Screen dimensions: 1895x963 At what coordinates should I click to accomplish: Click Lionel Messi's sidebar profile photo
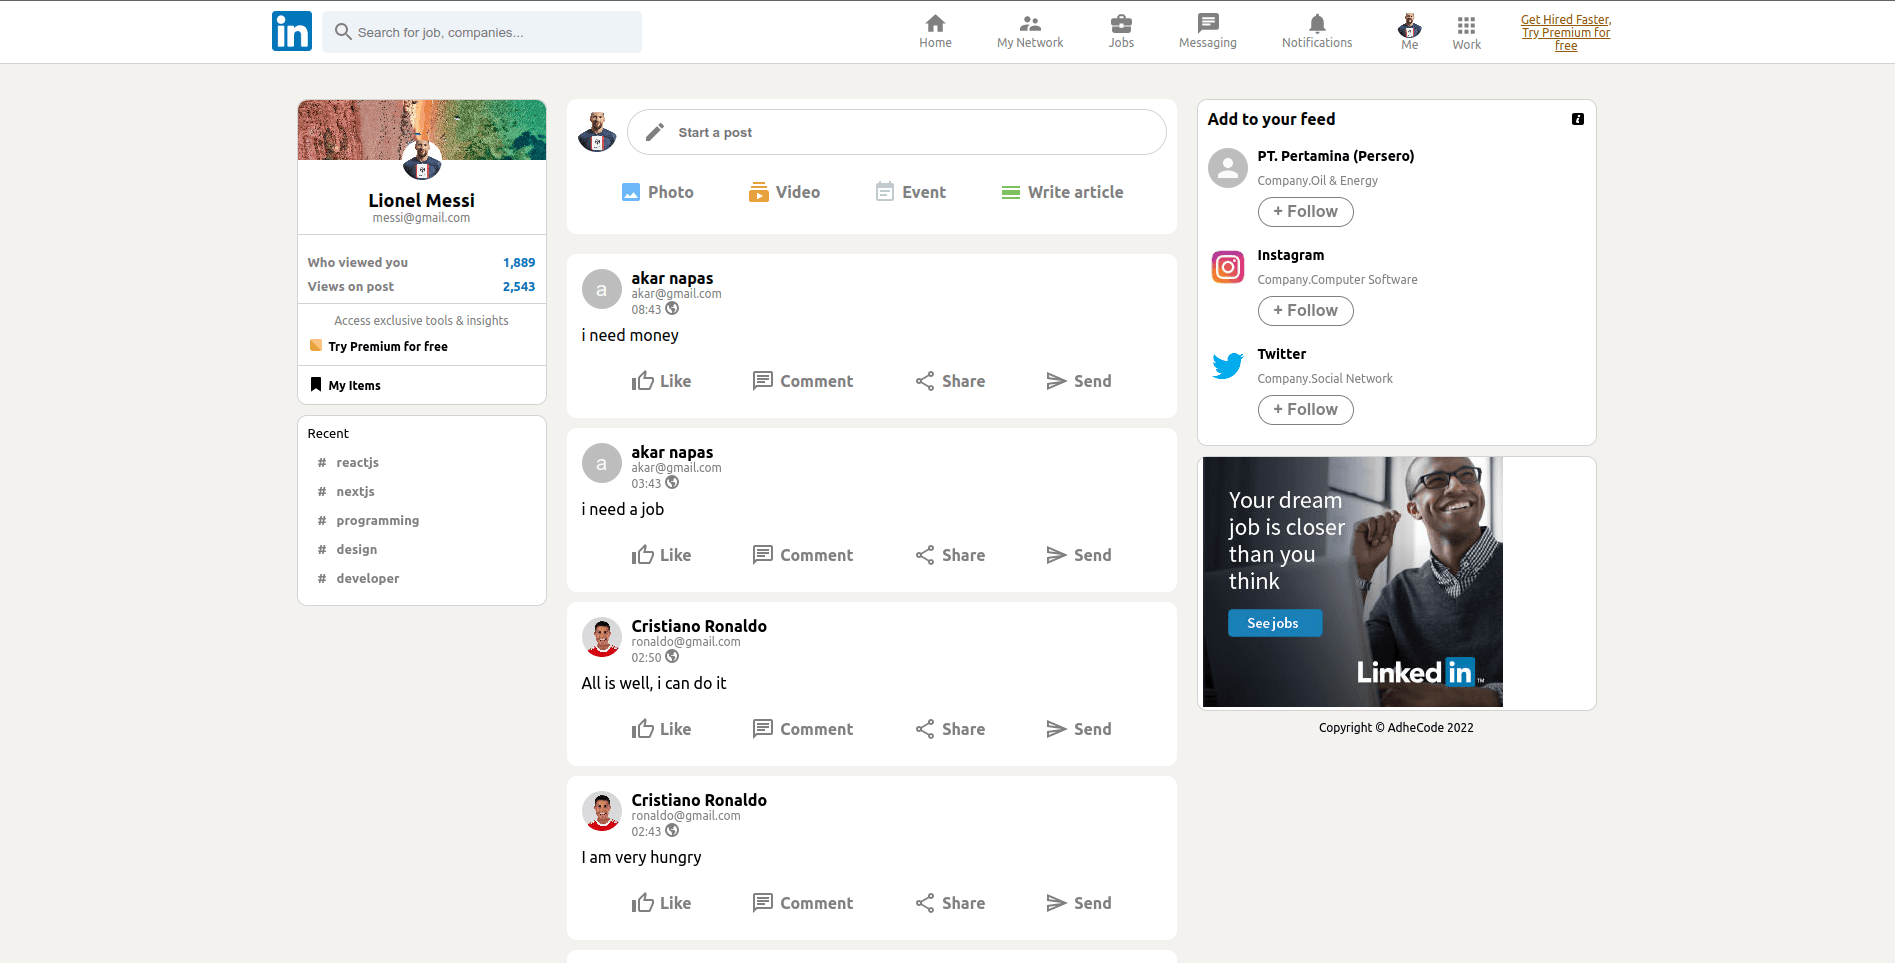click(421, 159)
